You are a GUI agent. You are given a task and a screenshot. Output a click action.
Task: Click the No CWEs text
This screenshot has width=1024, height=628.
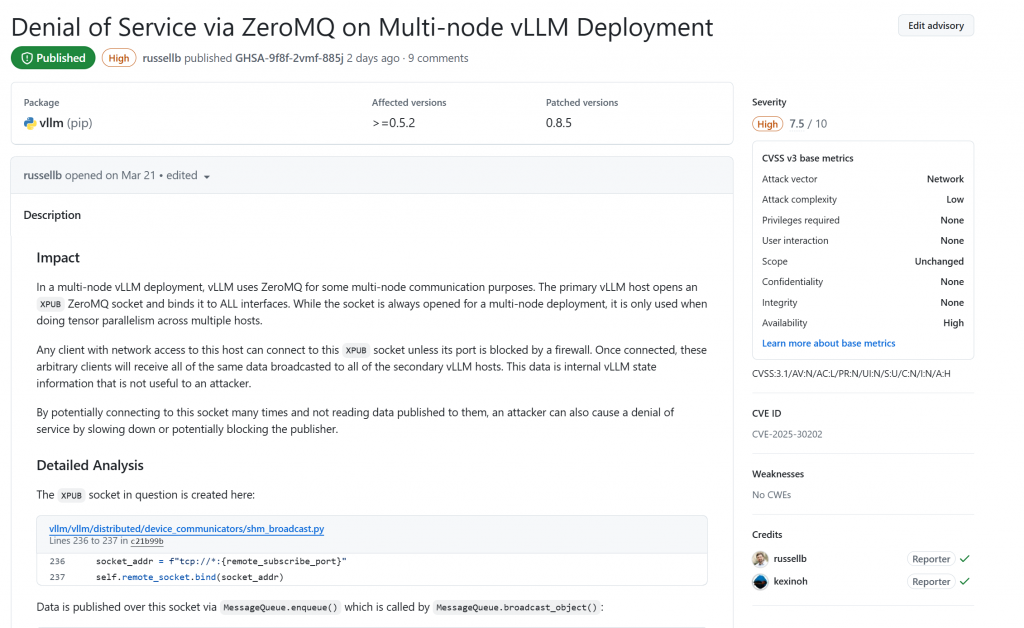(x=771, y=495)
